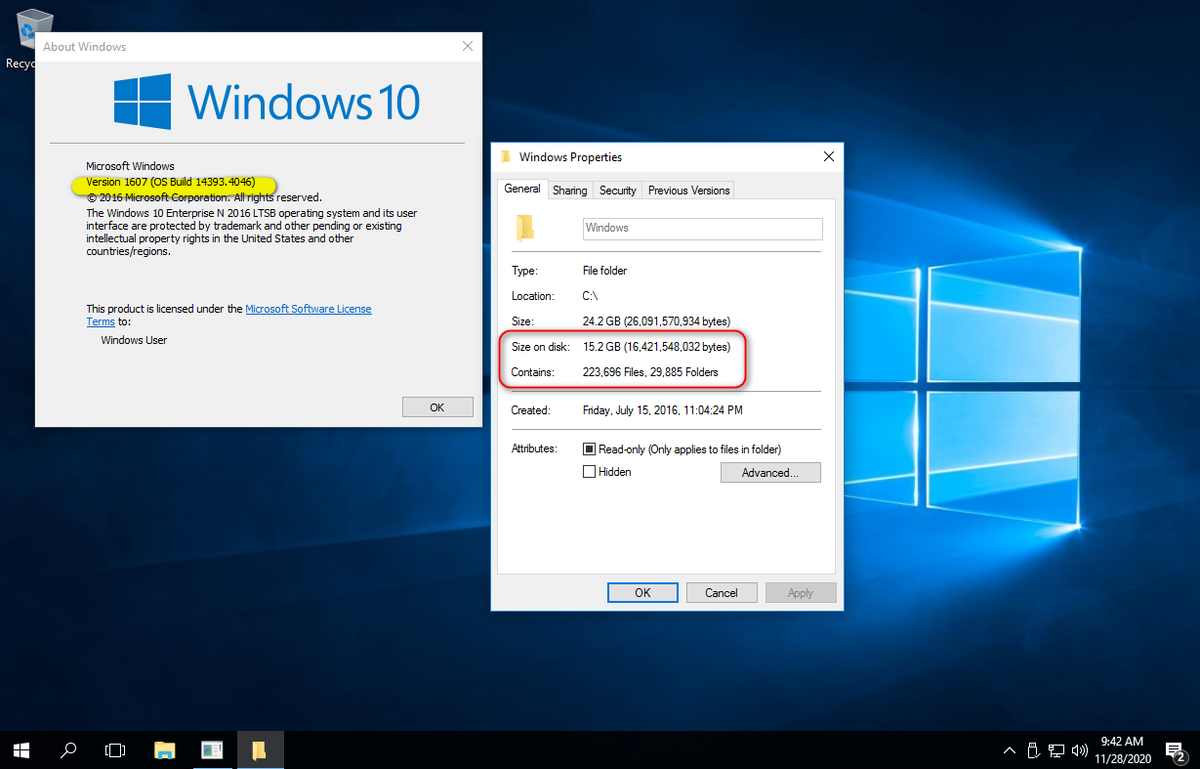Image resolution: width=1200 pixels, height=769 pixels.
Task: Expand hidden icons in the system tray
Action: point(1009,750)
